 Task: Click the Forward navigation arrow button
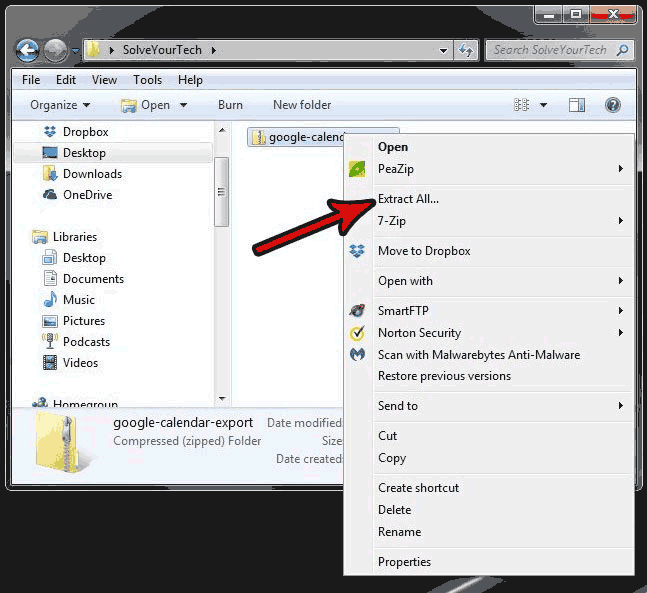coord(56,51)
